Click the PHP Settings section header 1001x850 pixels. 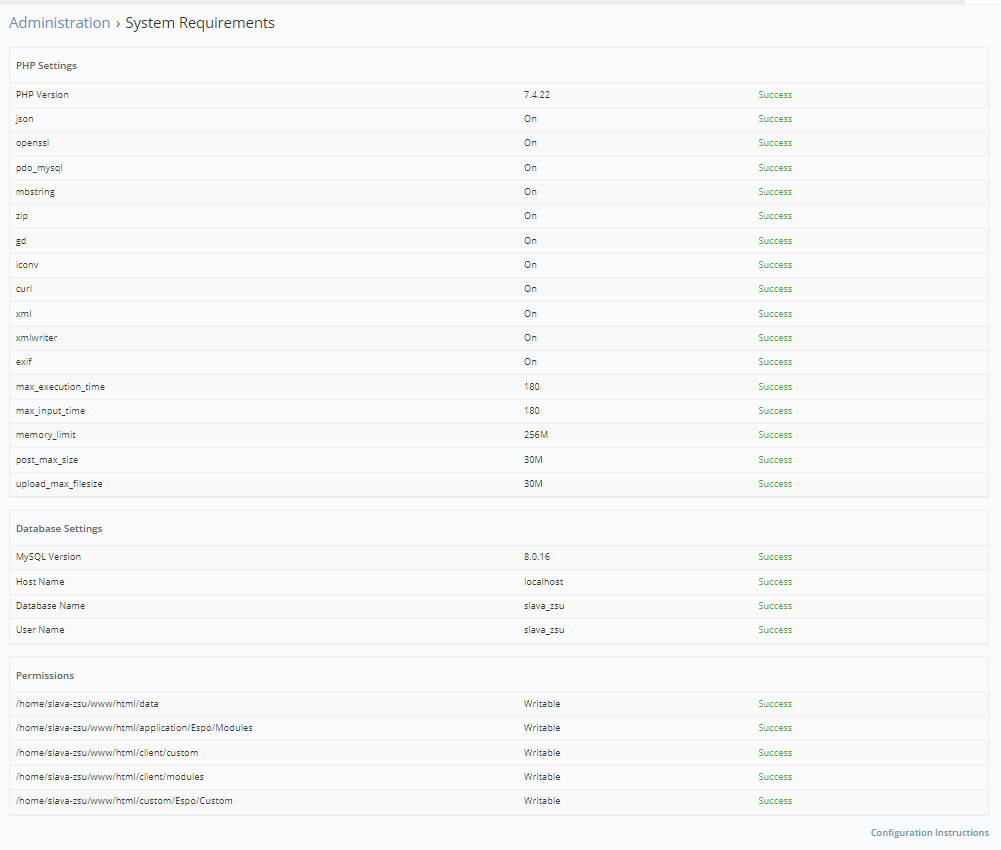tap(46, 66)
